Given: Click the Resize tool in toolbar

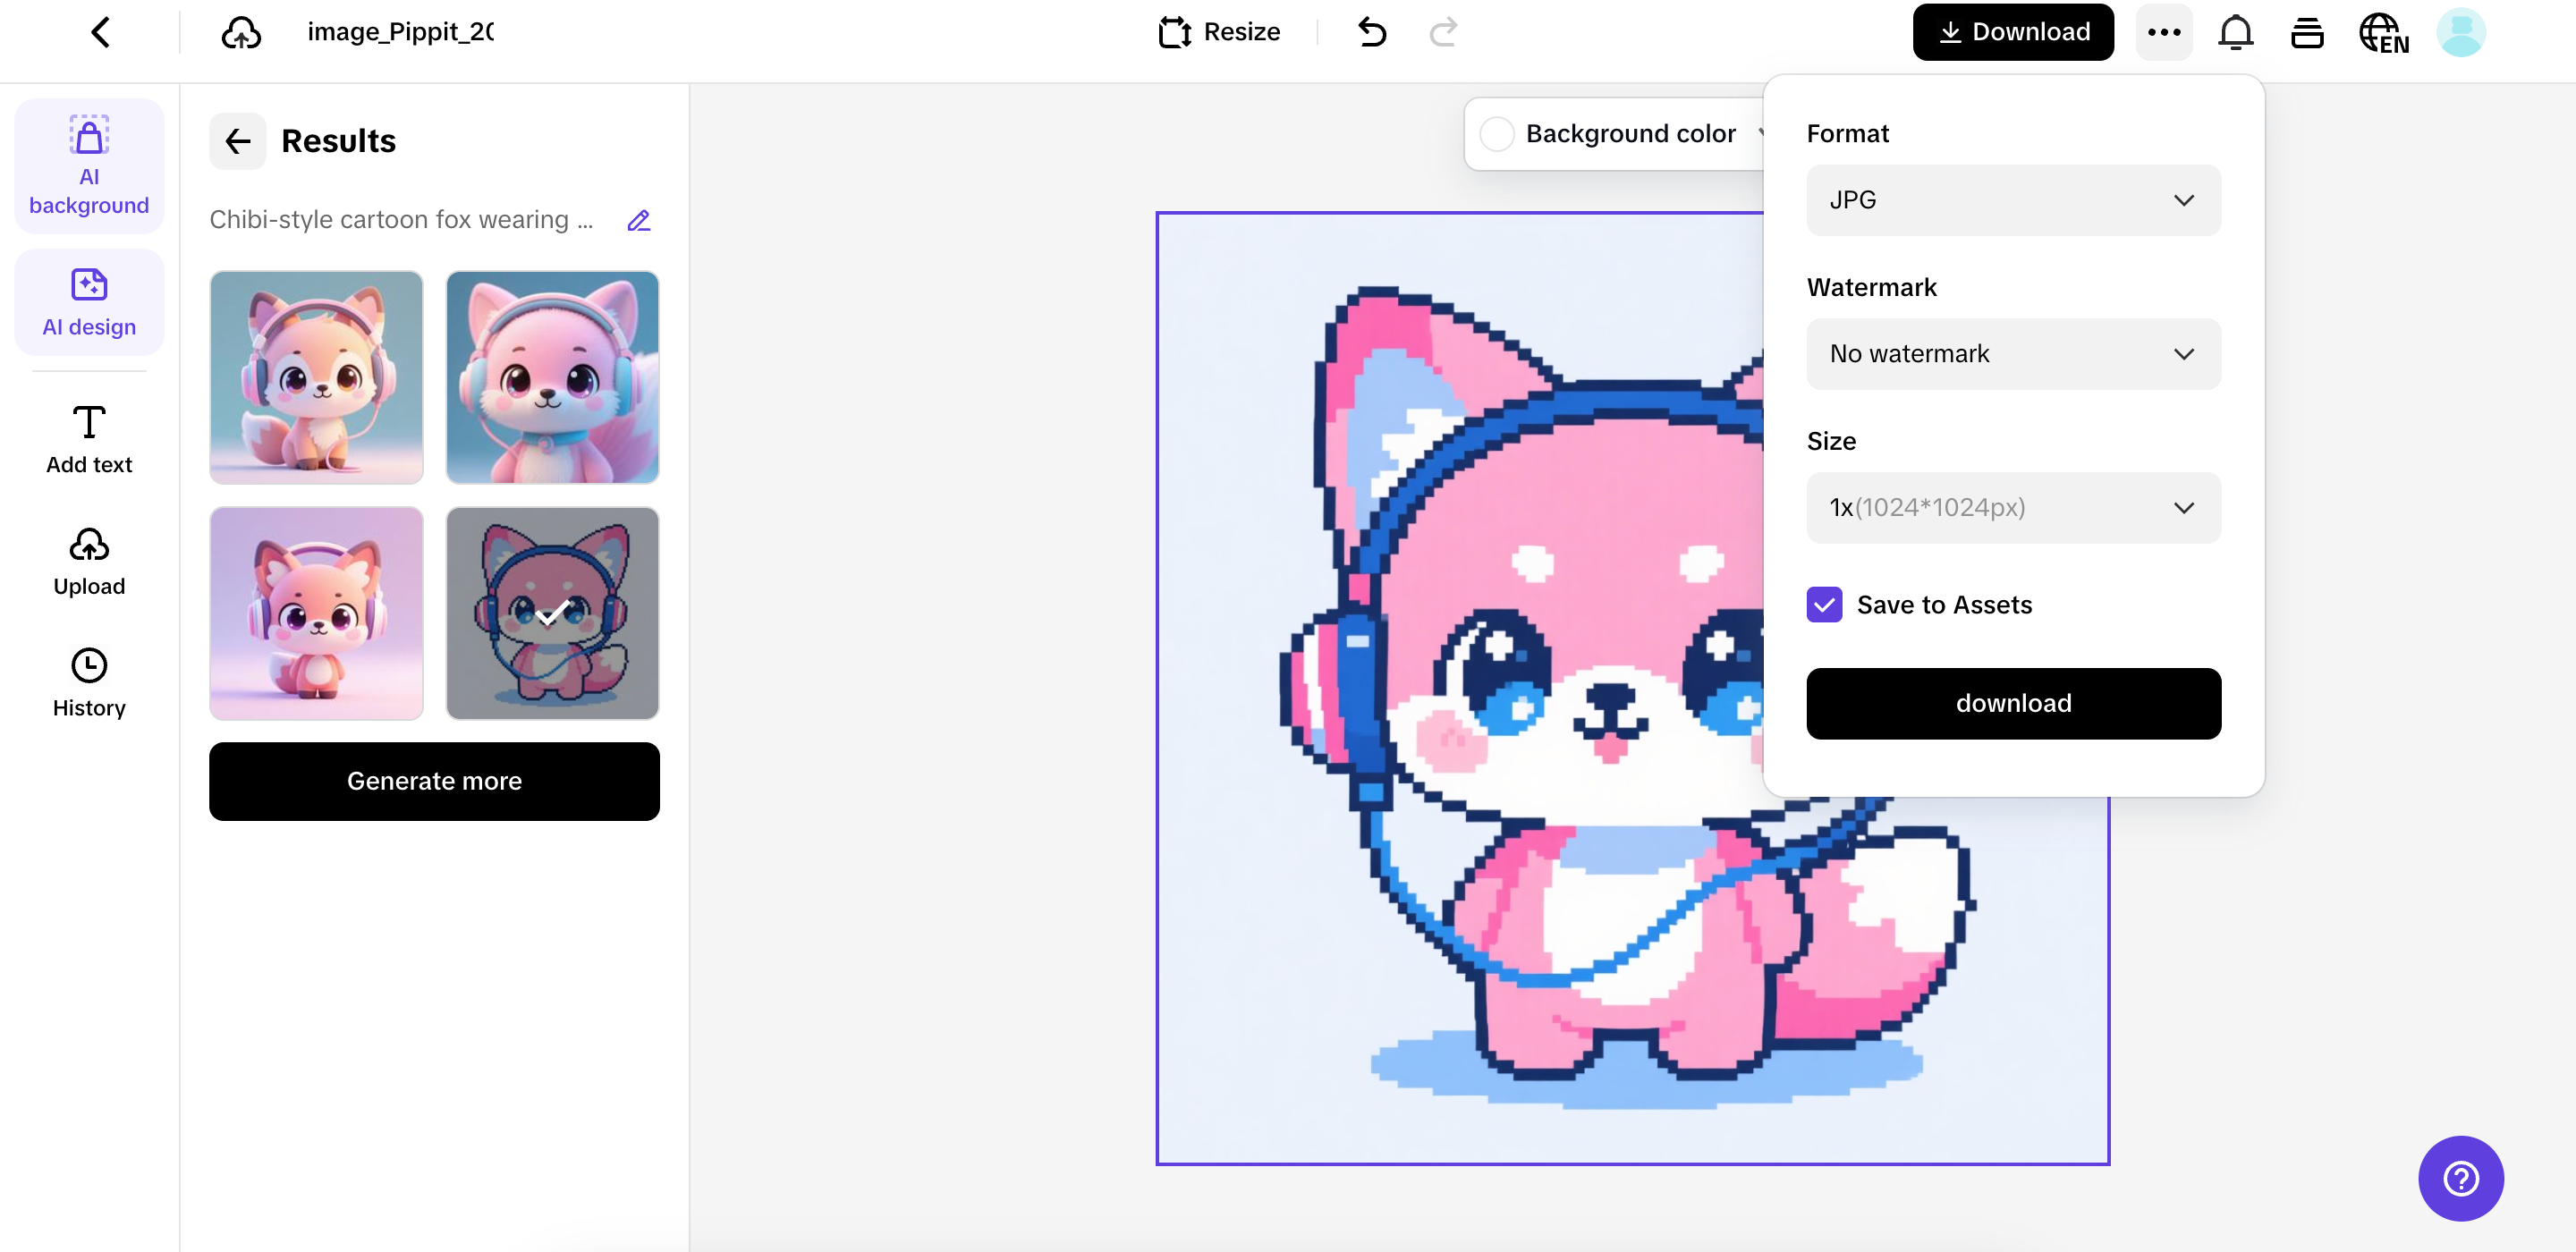Looking at the screenshot, I should [1219, 32].
